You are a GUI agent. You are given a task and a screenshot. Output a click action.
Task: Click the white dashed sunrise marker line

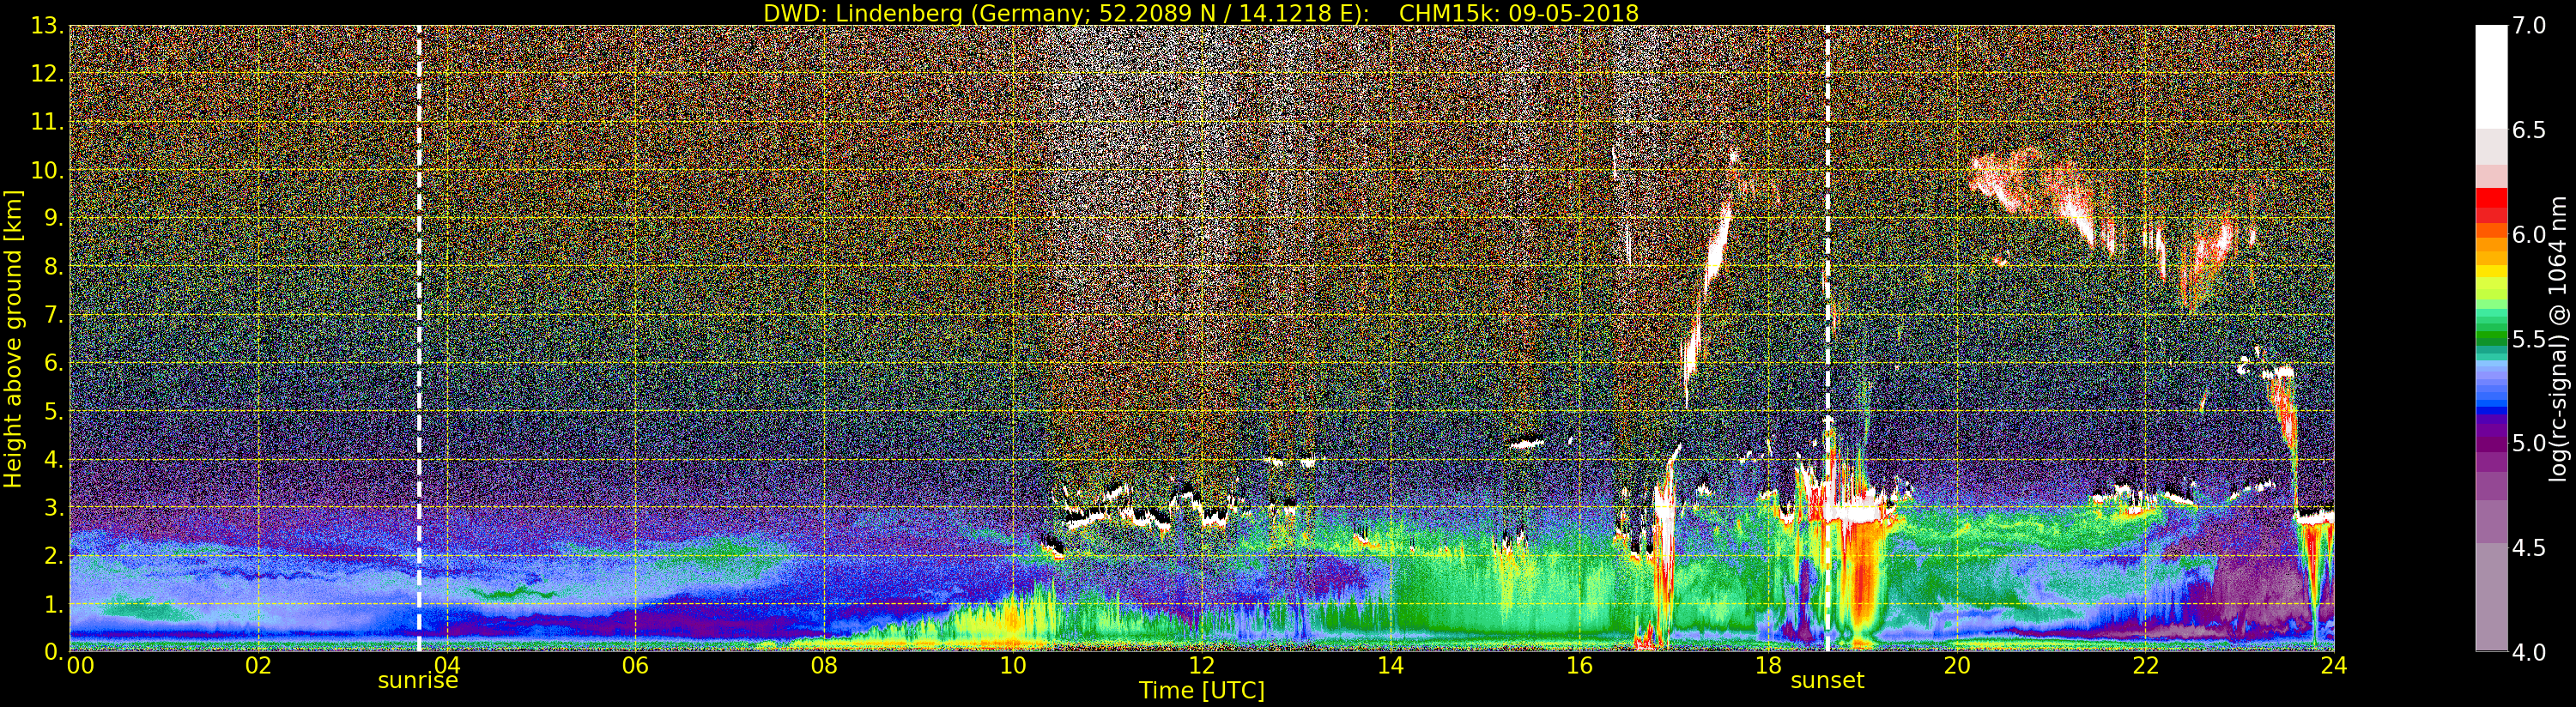[x=419, y=338]
